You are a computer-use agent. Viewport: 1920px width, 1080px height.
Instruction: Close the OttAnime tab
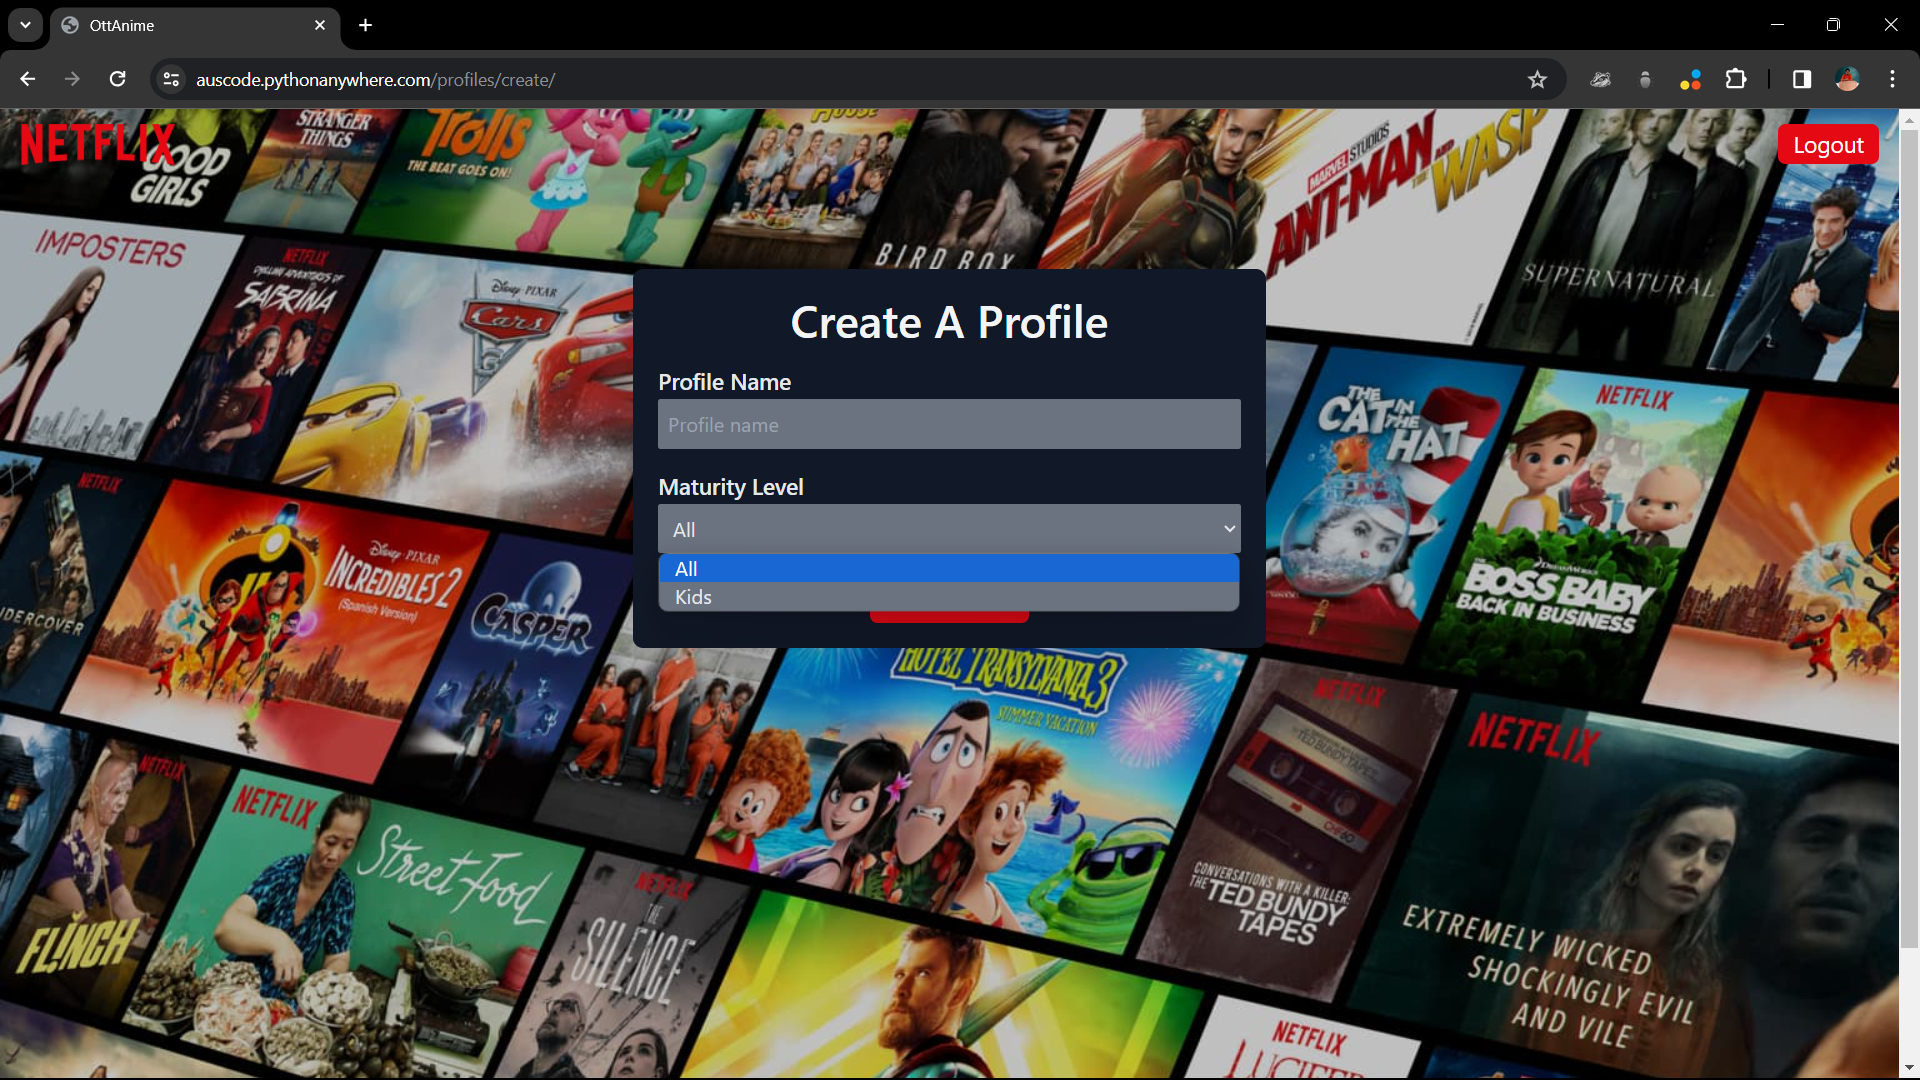(320, 25)
